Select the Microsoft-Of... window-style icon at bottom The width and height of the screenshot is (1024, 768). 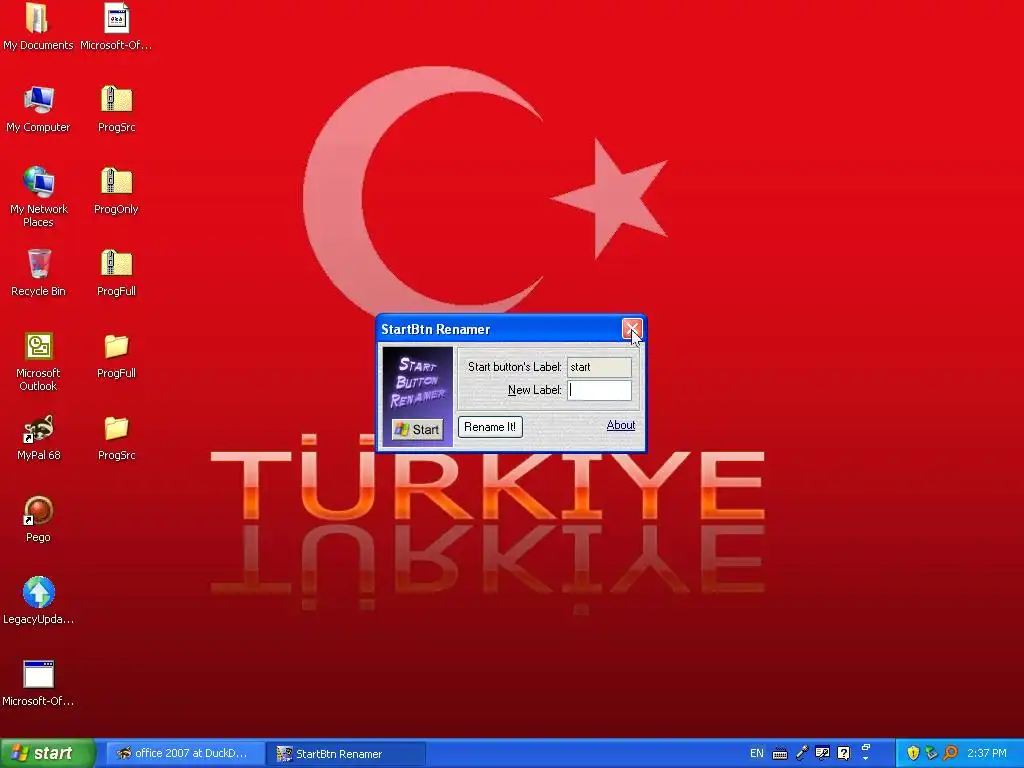pos(38,683)
